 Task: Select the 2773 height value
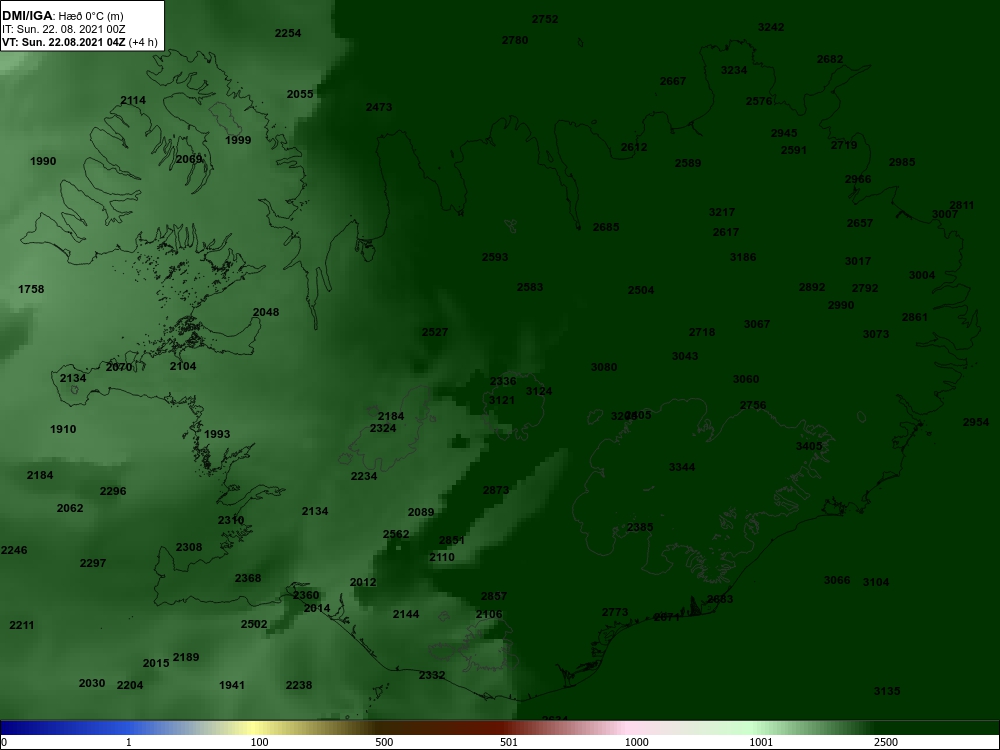615,613
